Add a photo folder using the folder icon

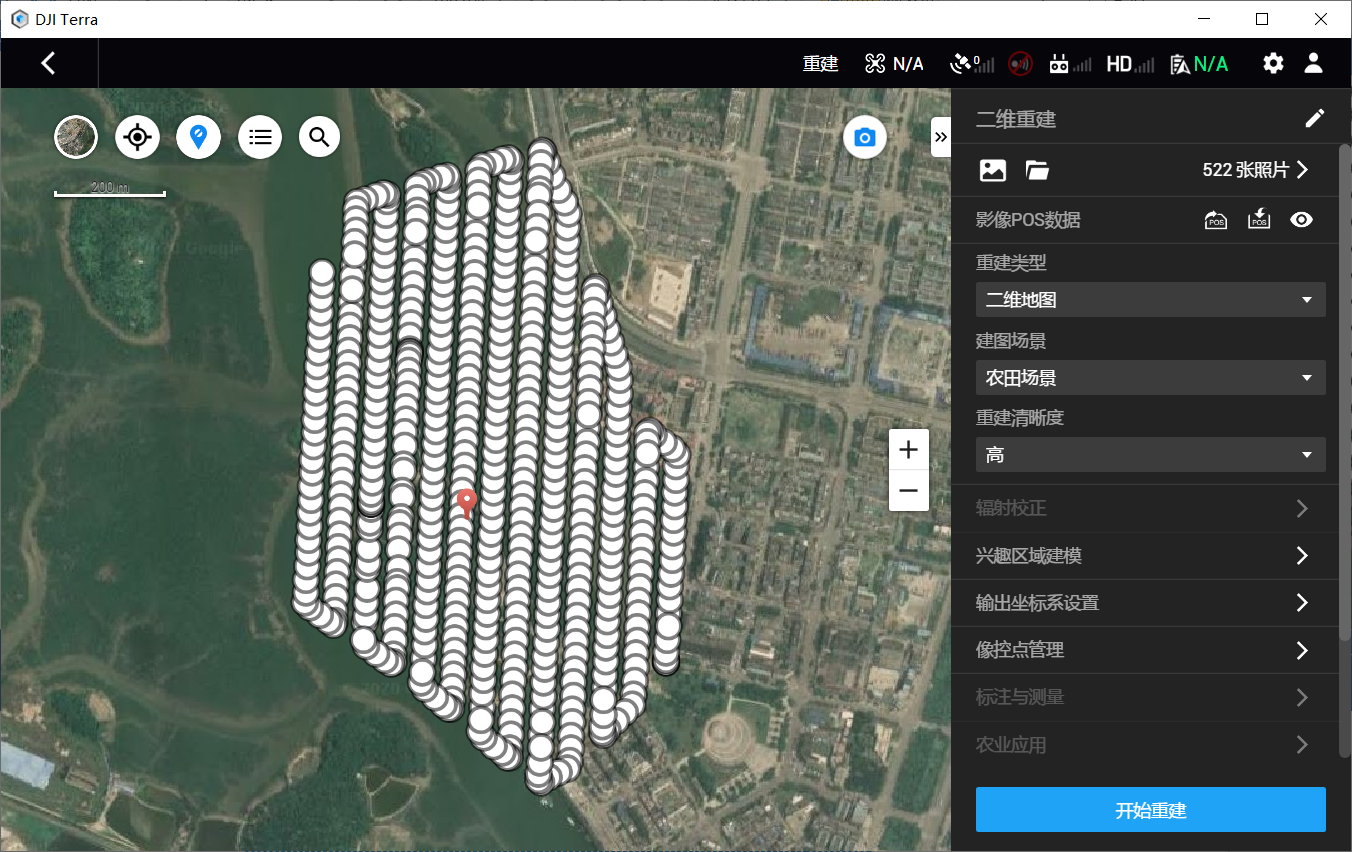1037,170
